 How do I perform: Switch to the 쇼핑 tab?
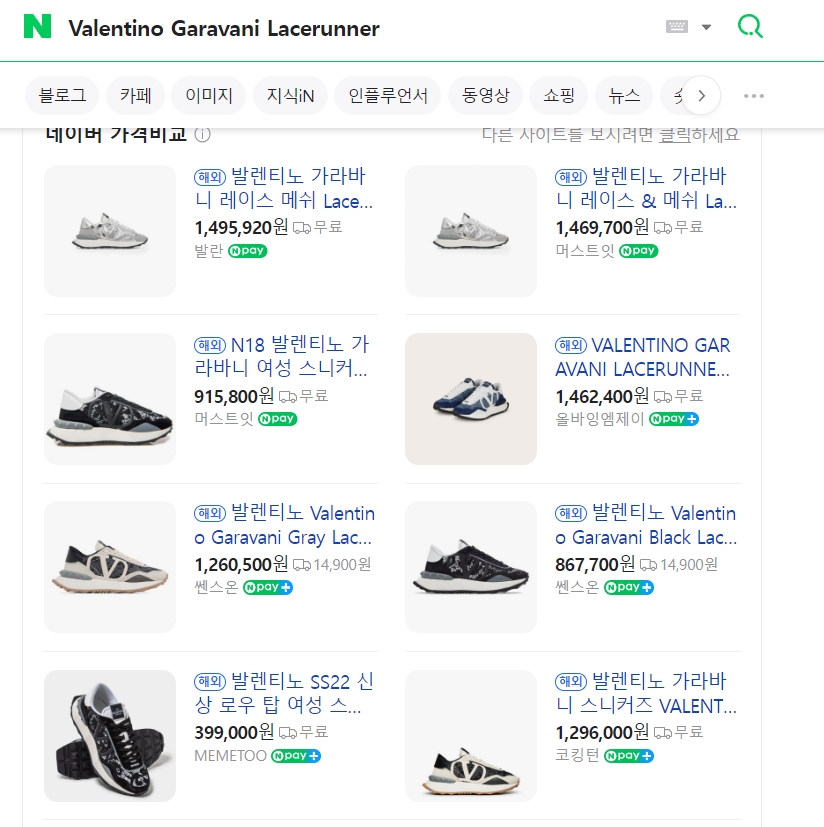pyautogui.click(x=559, y=96)
